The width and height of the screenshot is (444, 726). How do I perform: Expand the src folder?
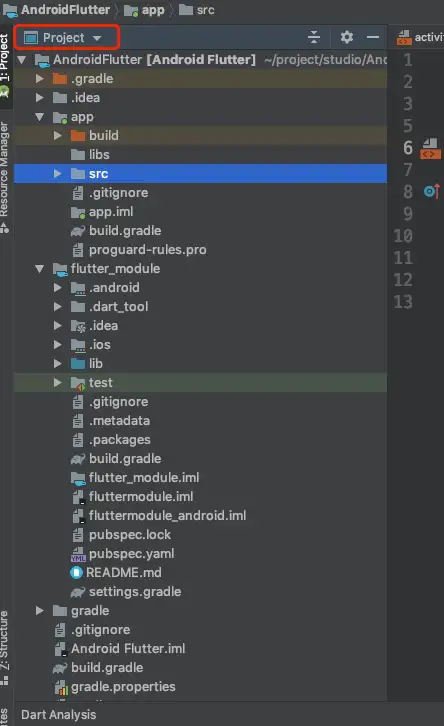[x=57, y=174]
